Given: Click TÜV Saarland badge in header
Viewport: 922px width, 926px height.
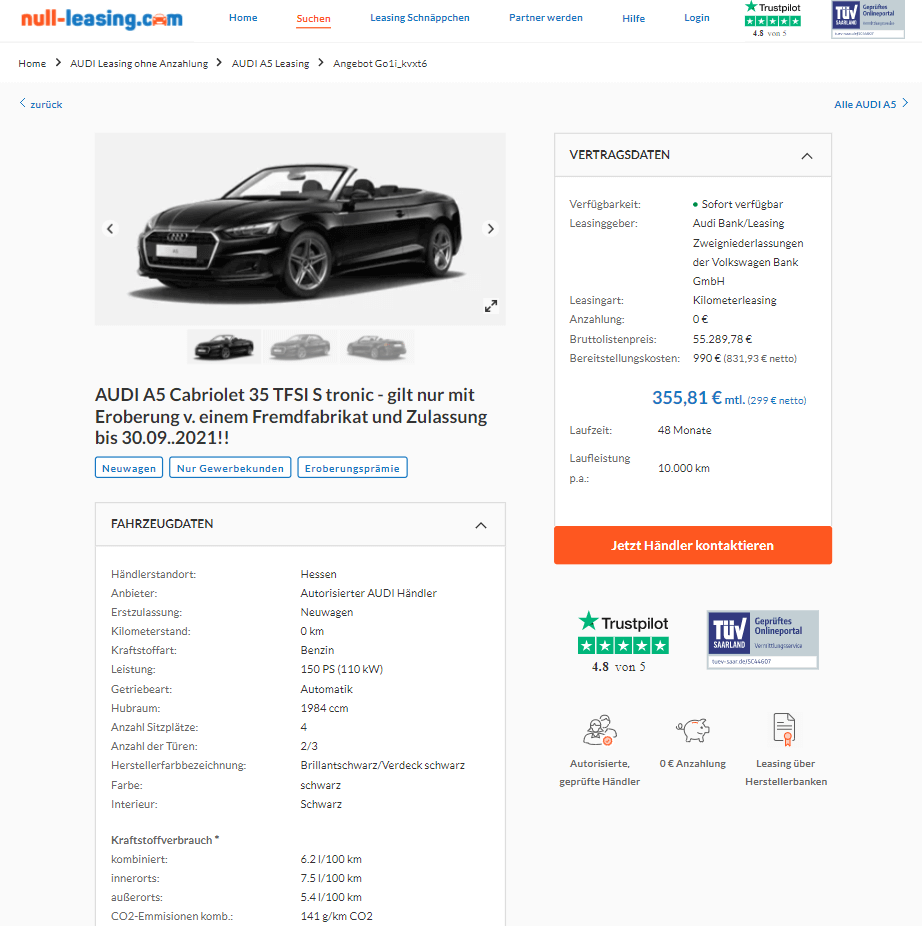Looking at the screenshot, I should (x=868, y=19).
